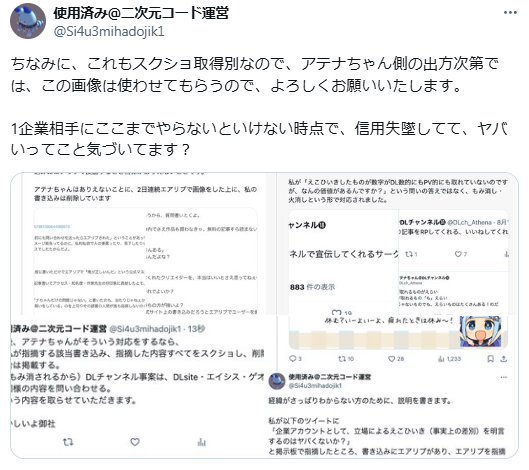Click the analytics bar chart icon bottom-left

coord(202,442)
